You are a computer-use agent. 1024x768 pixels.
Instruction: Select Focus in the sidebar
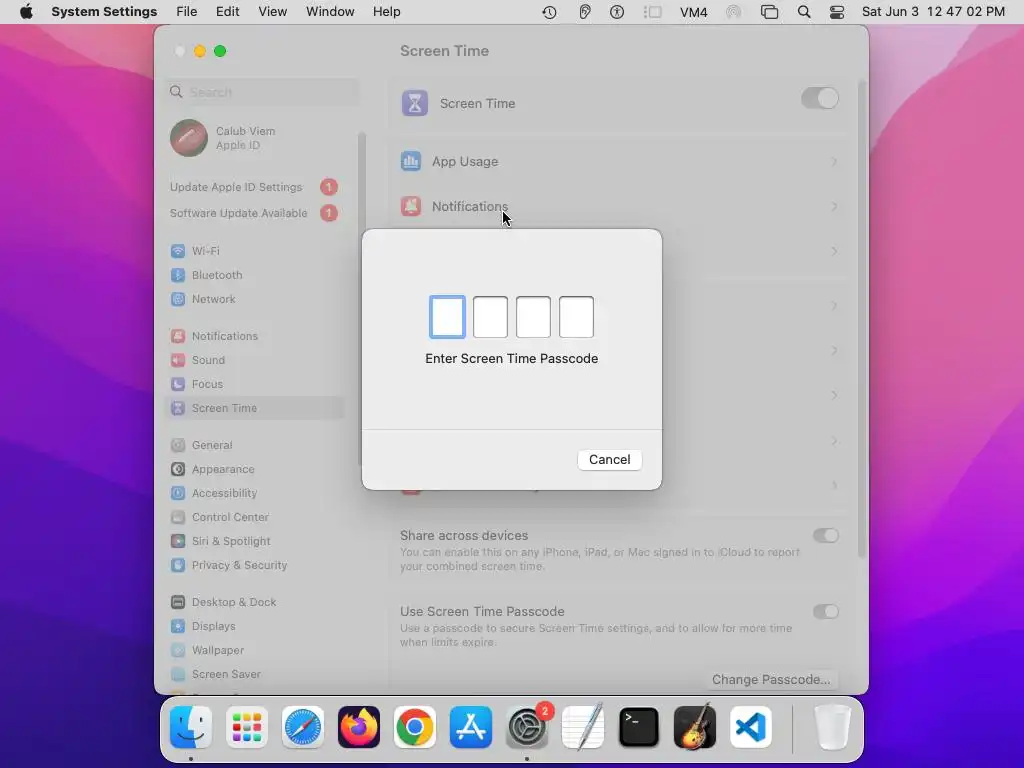click(254, 384)
